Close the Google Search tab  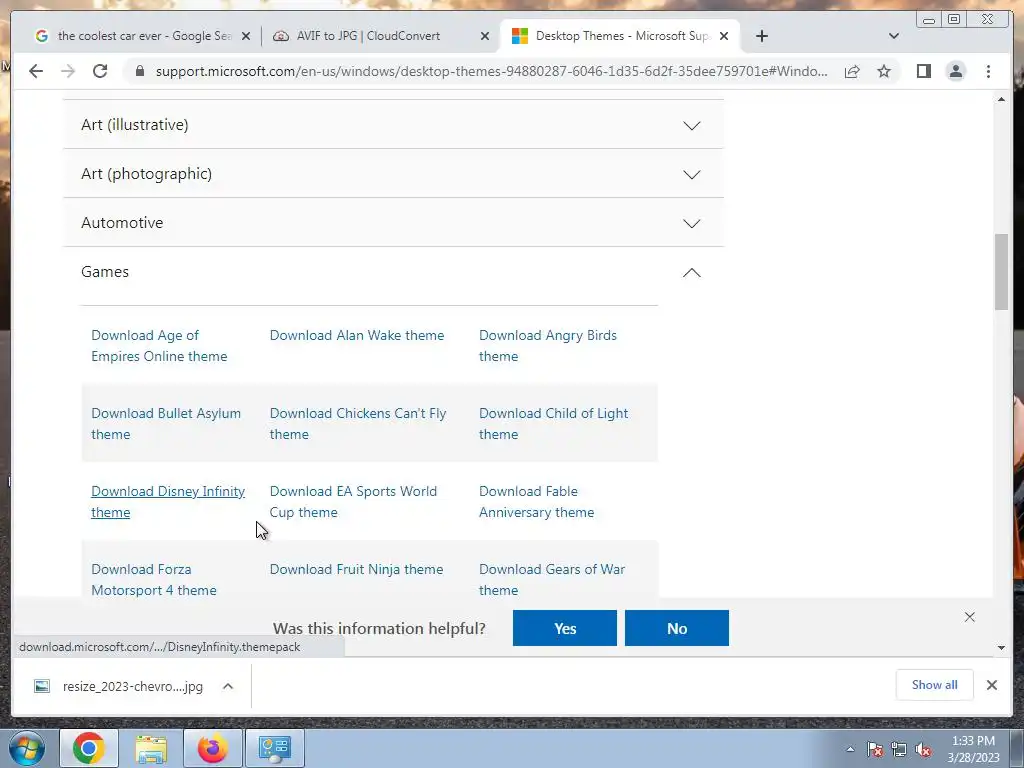point(246,36)
